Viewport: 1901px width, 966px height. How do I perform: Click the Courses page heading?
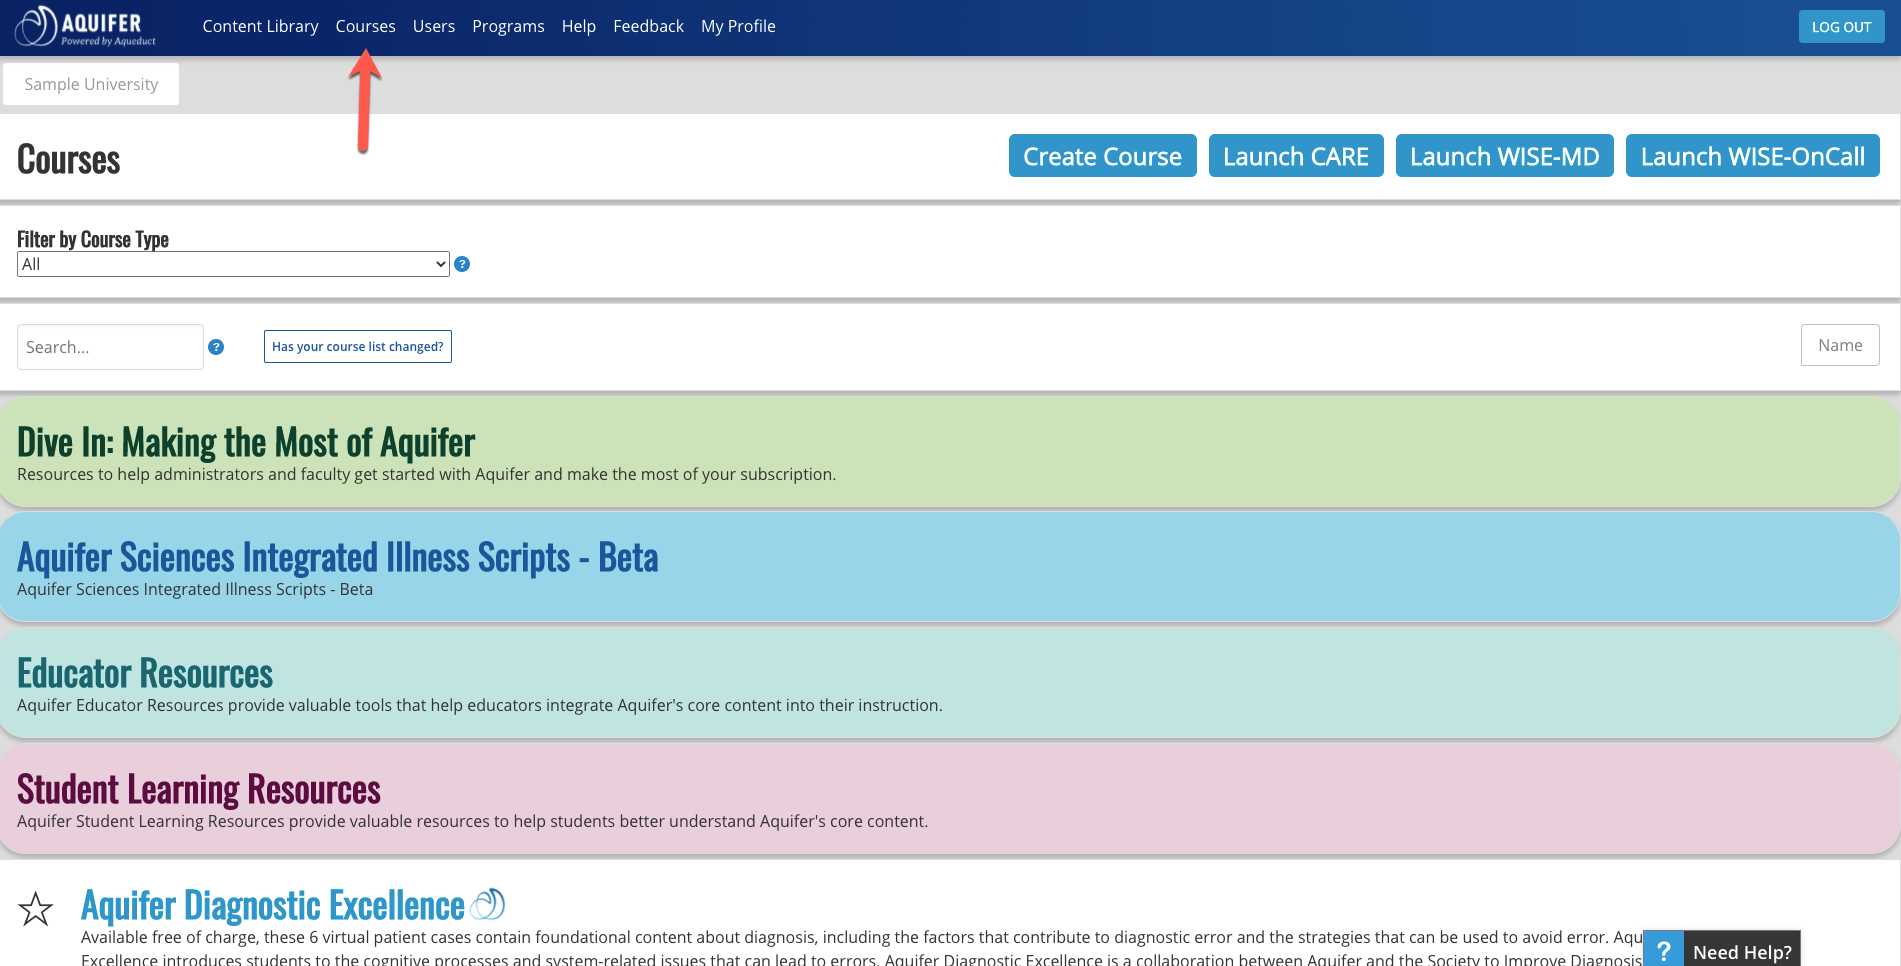tap(69, 160)
